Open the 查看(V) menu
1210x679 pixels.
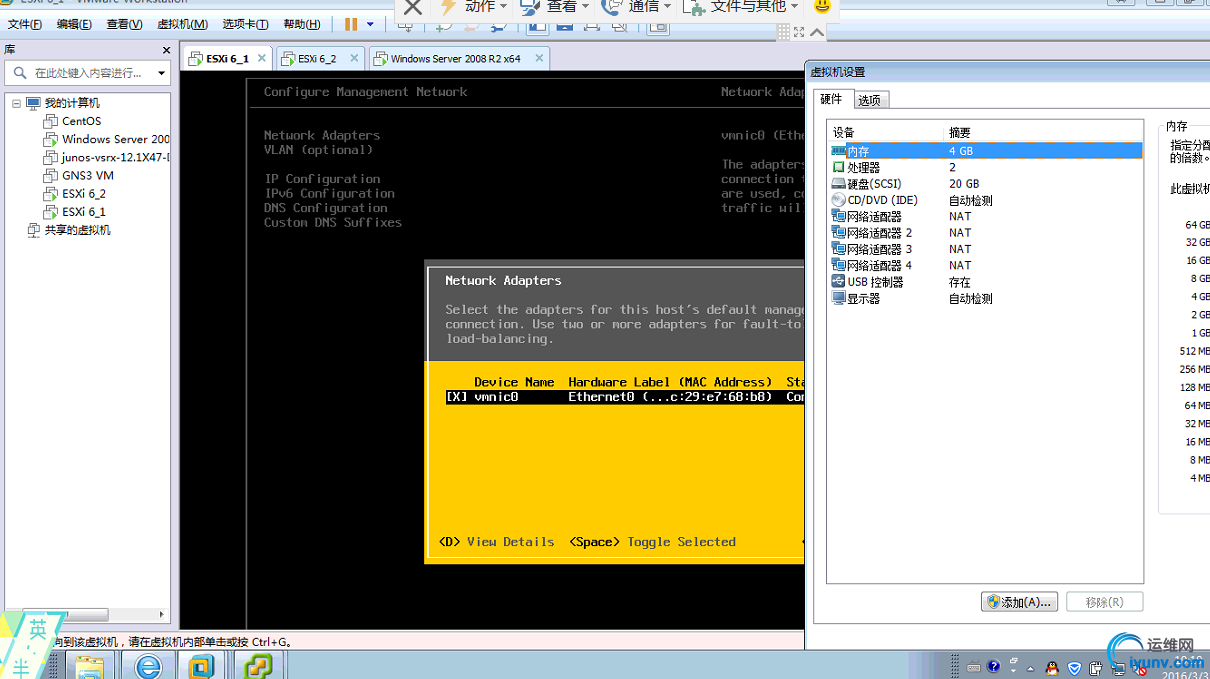[x=124, y=24]
